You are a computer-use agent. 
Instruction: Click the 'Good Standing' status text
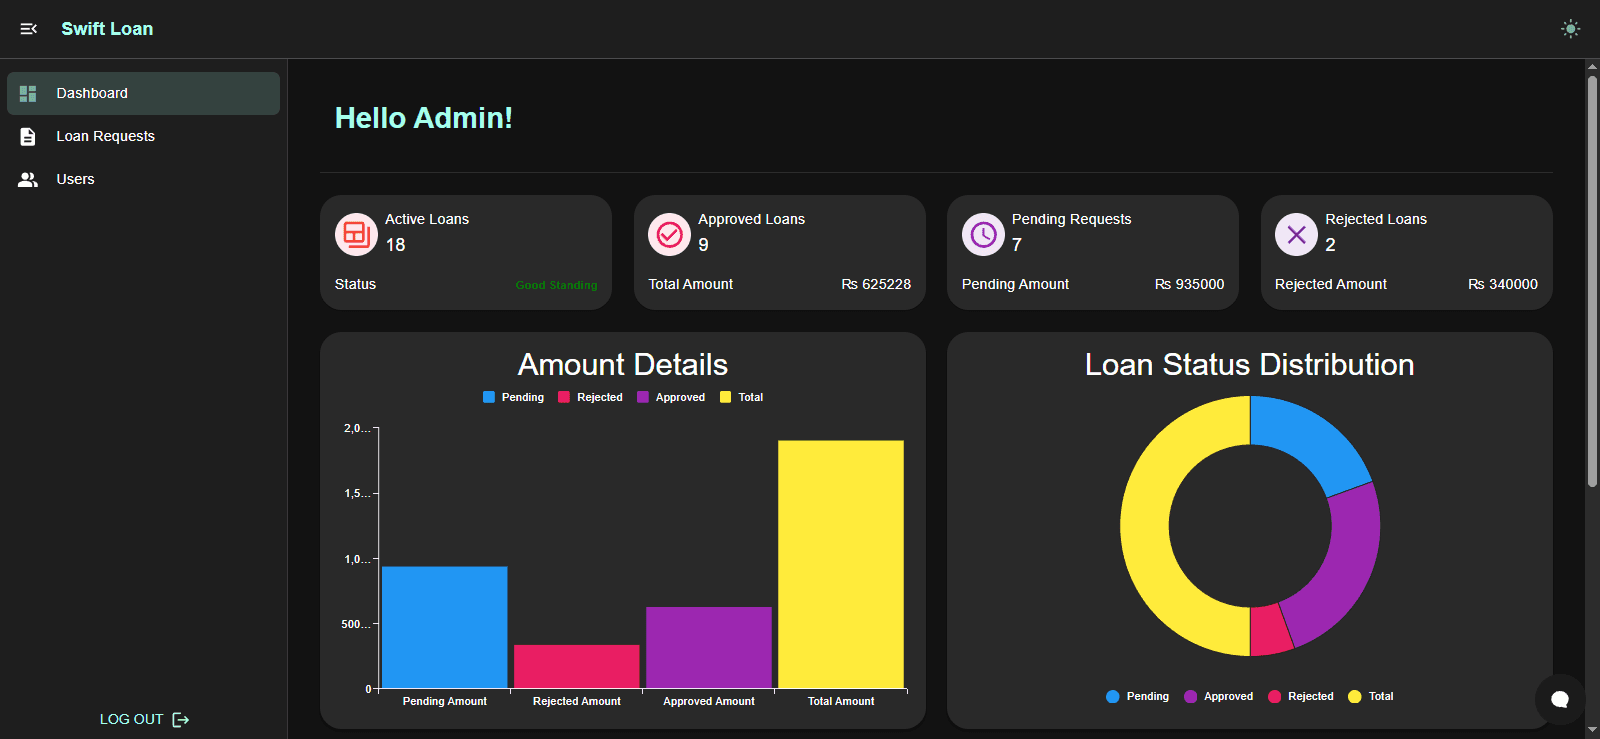pyautogui.click(x=556, y=285)
